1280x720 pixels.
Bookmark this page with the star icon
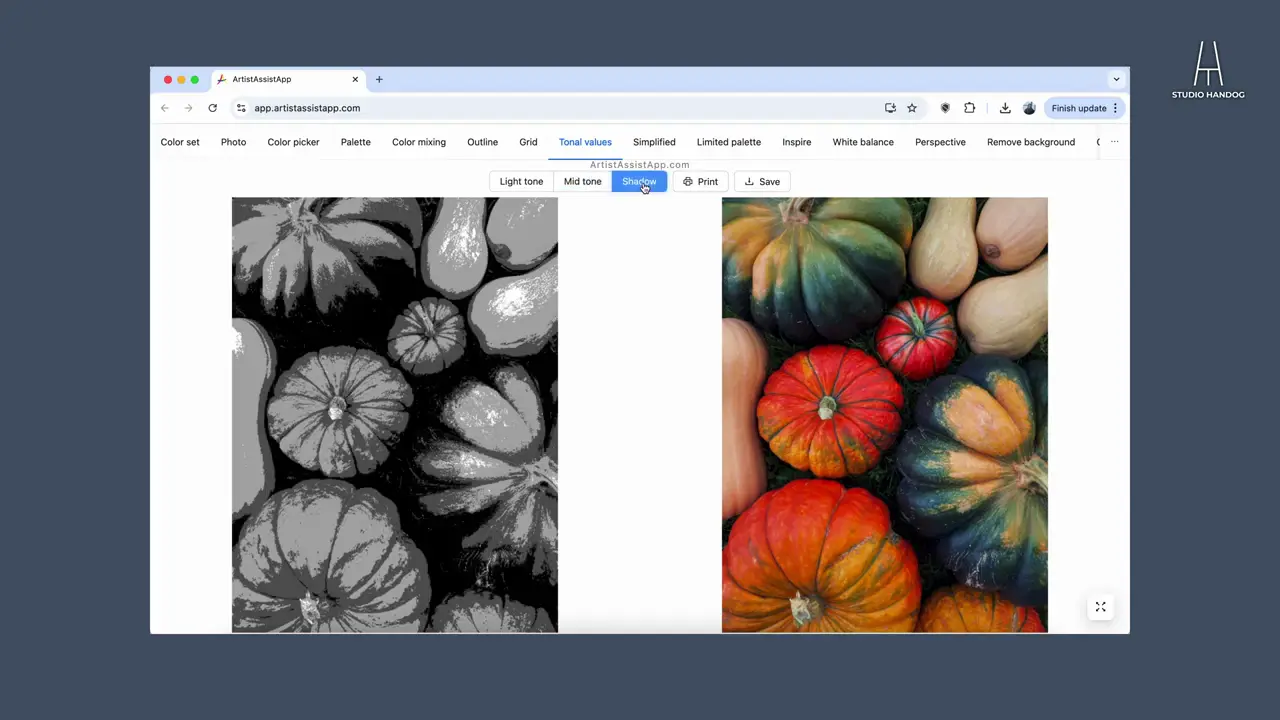[912, 108]
